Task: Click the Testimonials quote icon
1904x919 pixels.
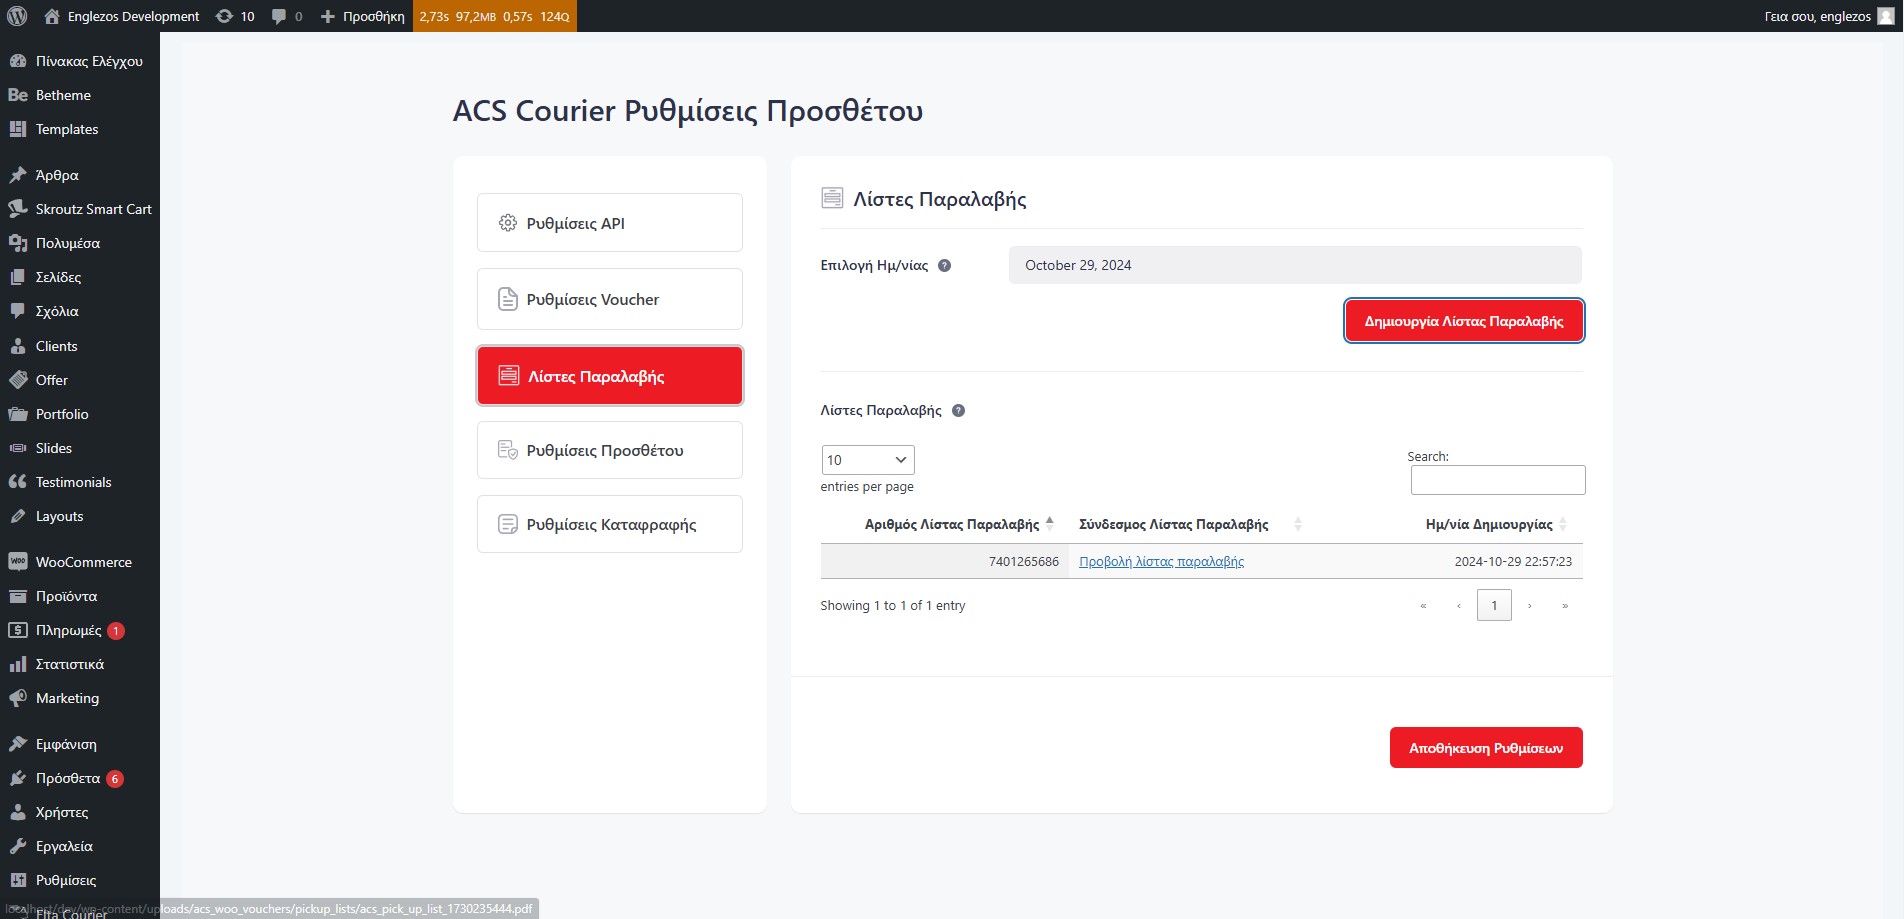Action: [18, 482]
